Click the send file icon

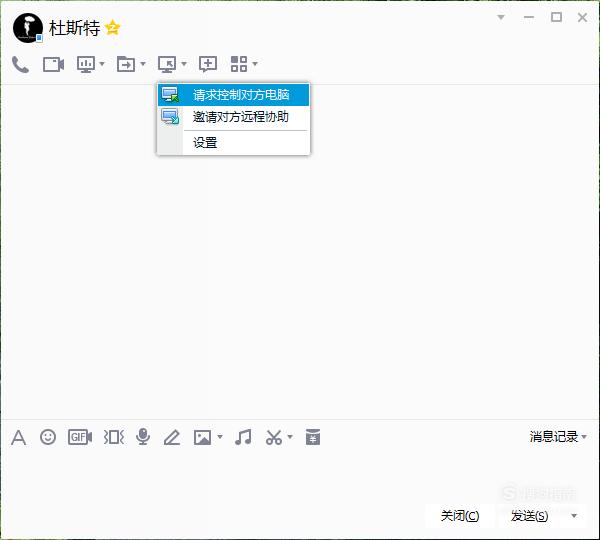pos(126,64)
